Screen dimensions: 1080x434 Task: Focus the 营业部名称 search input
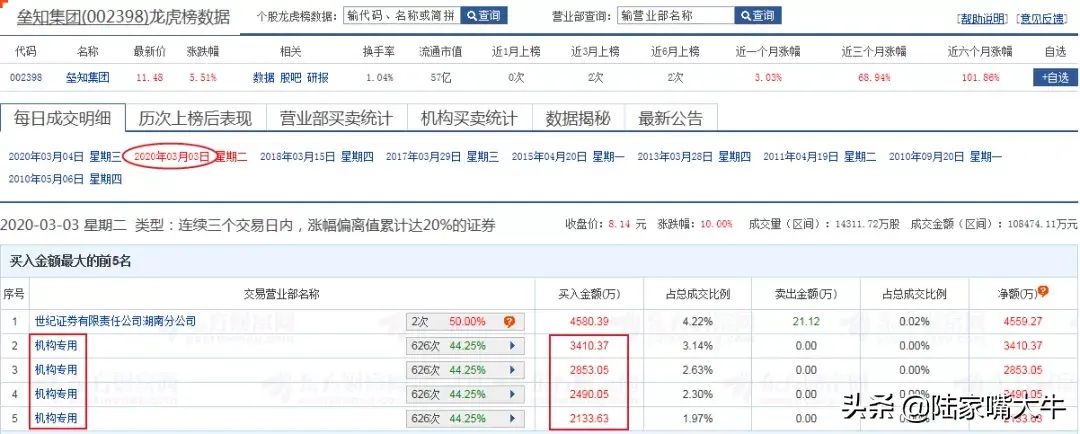(675, 16)
